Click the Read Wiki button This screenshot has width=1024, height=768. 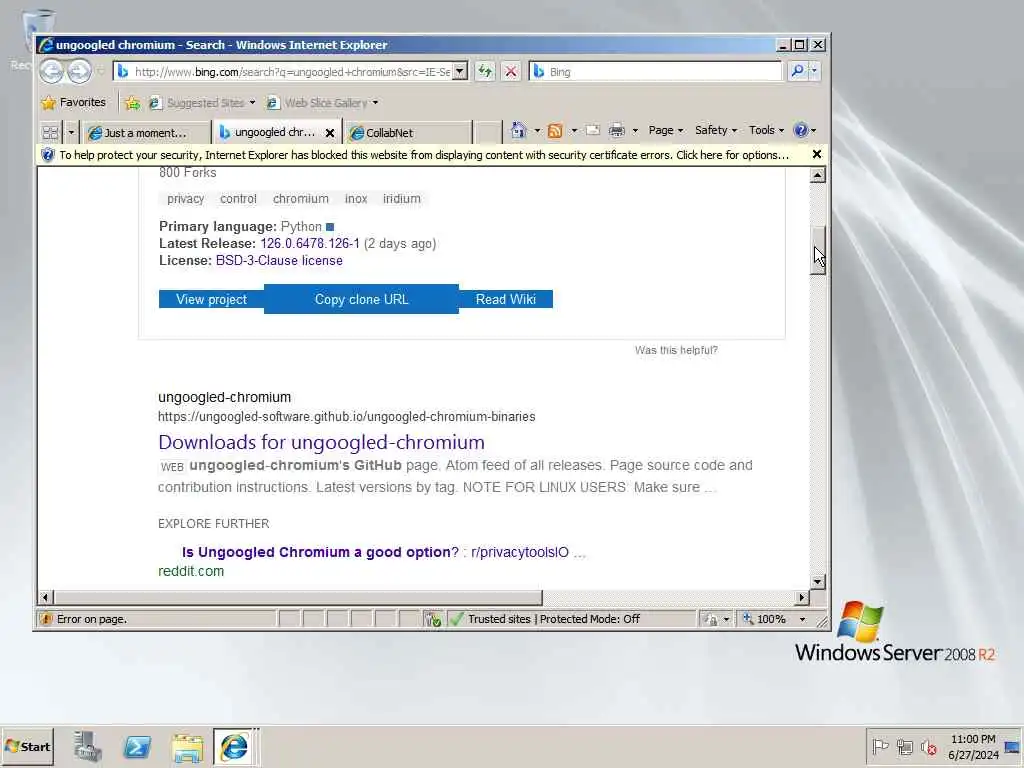505,299
